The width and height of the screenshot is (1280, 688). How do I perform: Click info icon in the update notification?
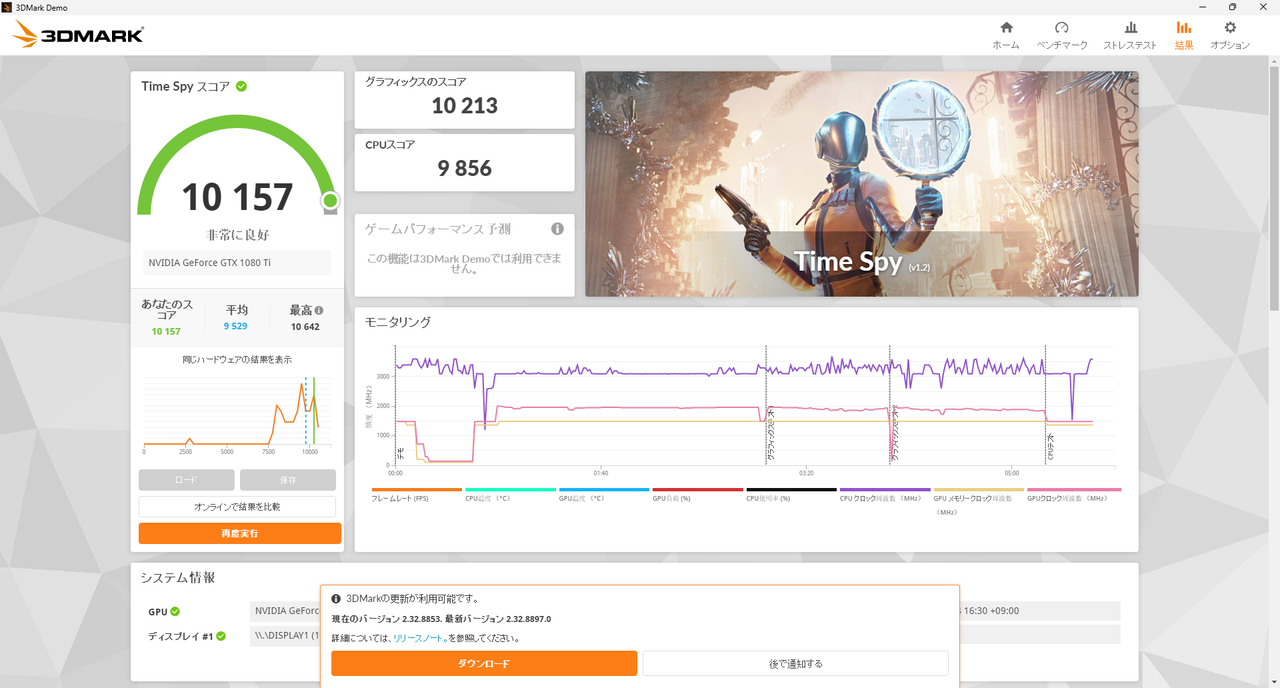coord(336,598)
